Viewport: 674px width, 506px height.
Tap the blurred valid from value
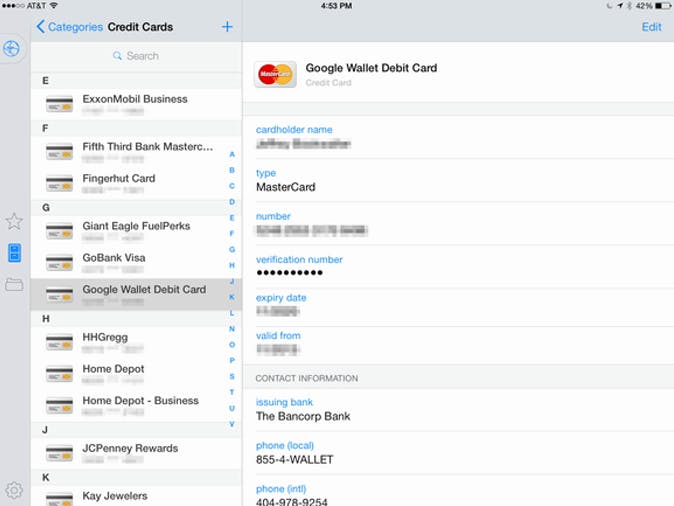[277, 349]
